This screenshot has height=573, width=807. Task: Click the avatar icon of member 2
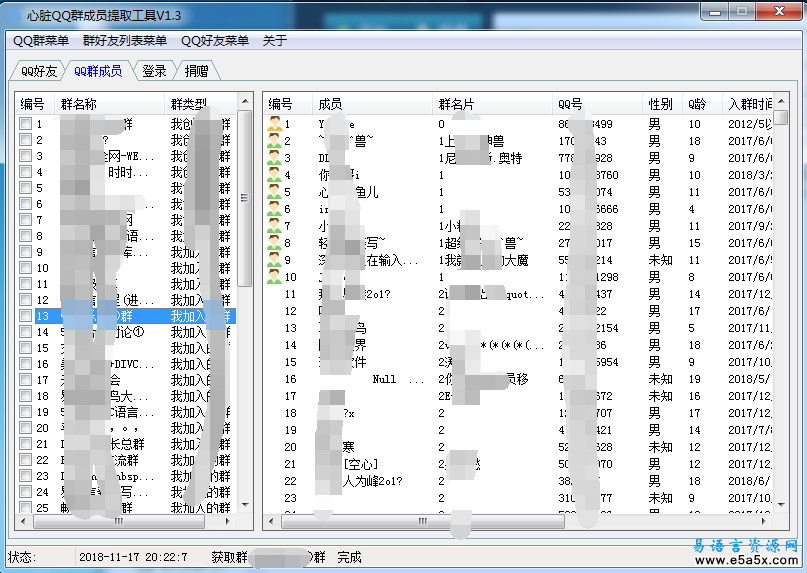[x=274, y=141]
